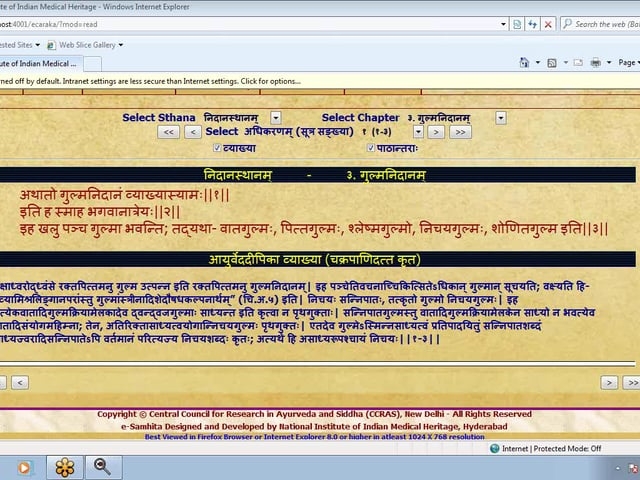Open media player from the taskbar

click(24, 468)
